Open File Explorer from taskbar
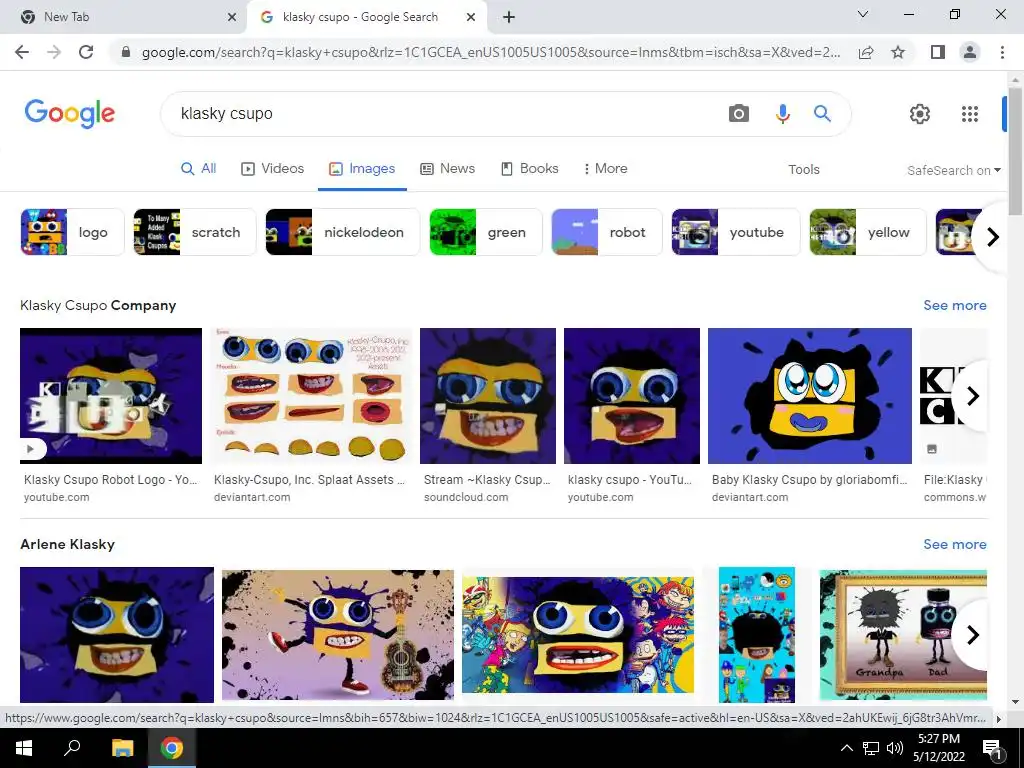1024x768 pixels. [x=122, y=748]
